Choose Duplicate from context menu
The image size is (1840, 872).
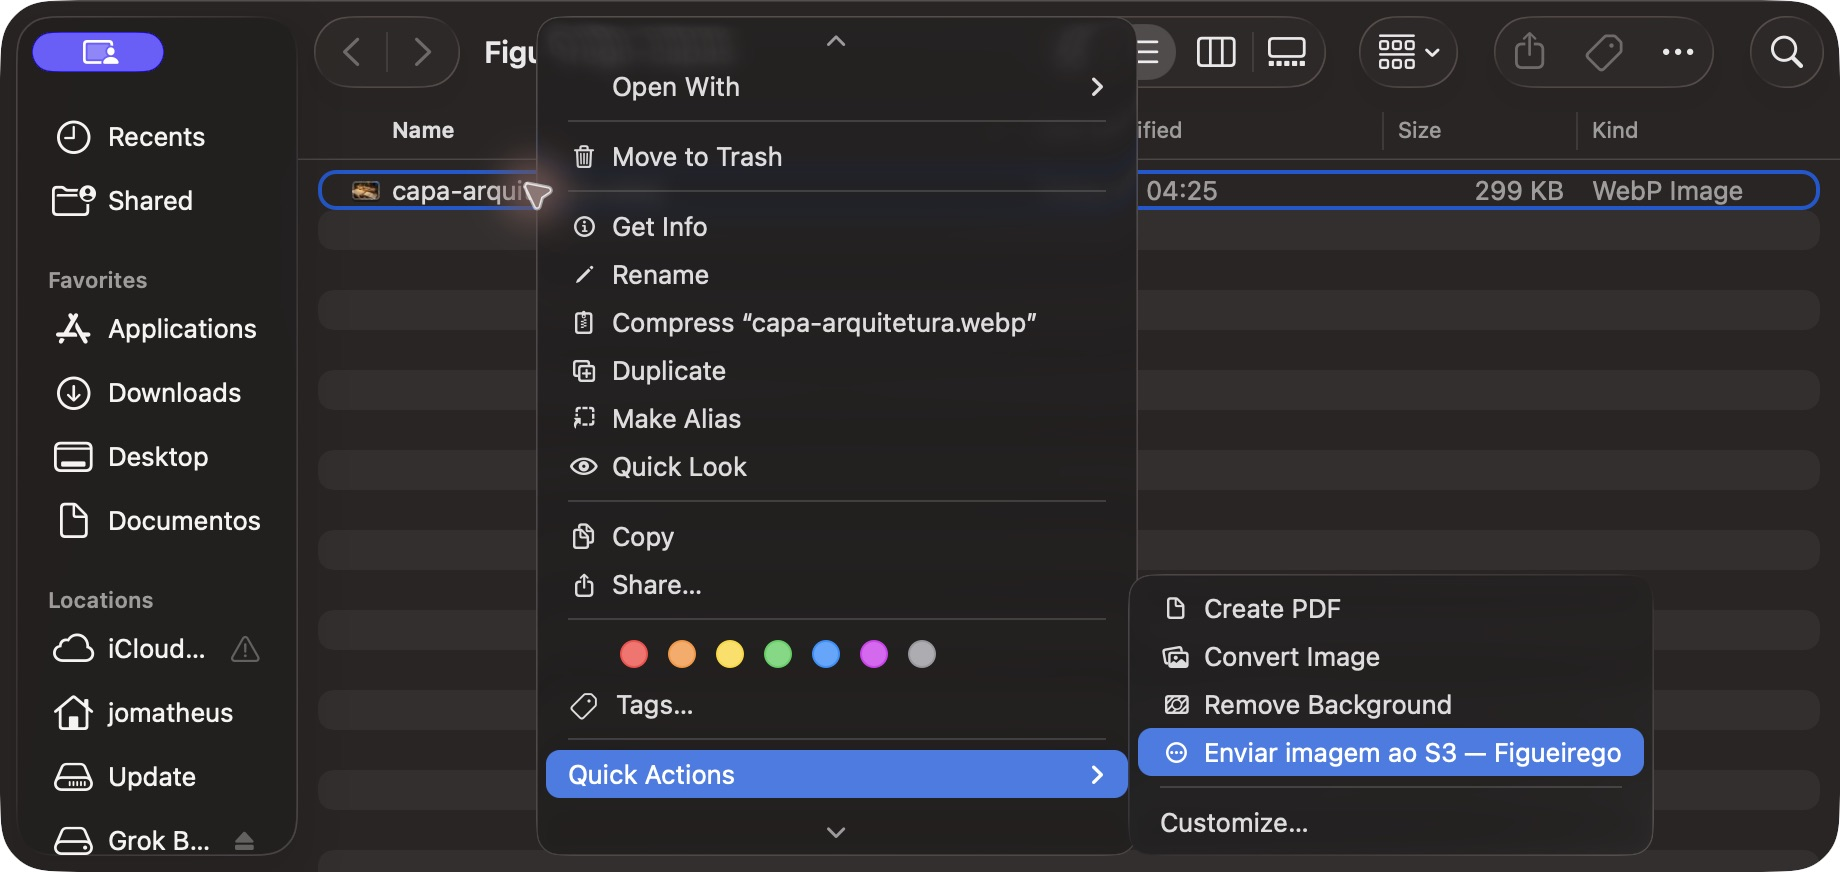click(836, 371)
